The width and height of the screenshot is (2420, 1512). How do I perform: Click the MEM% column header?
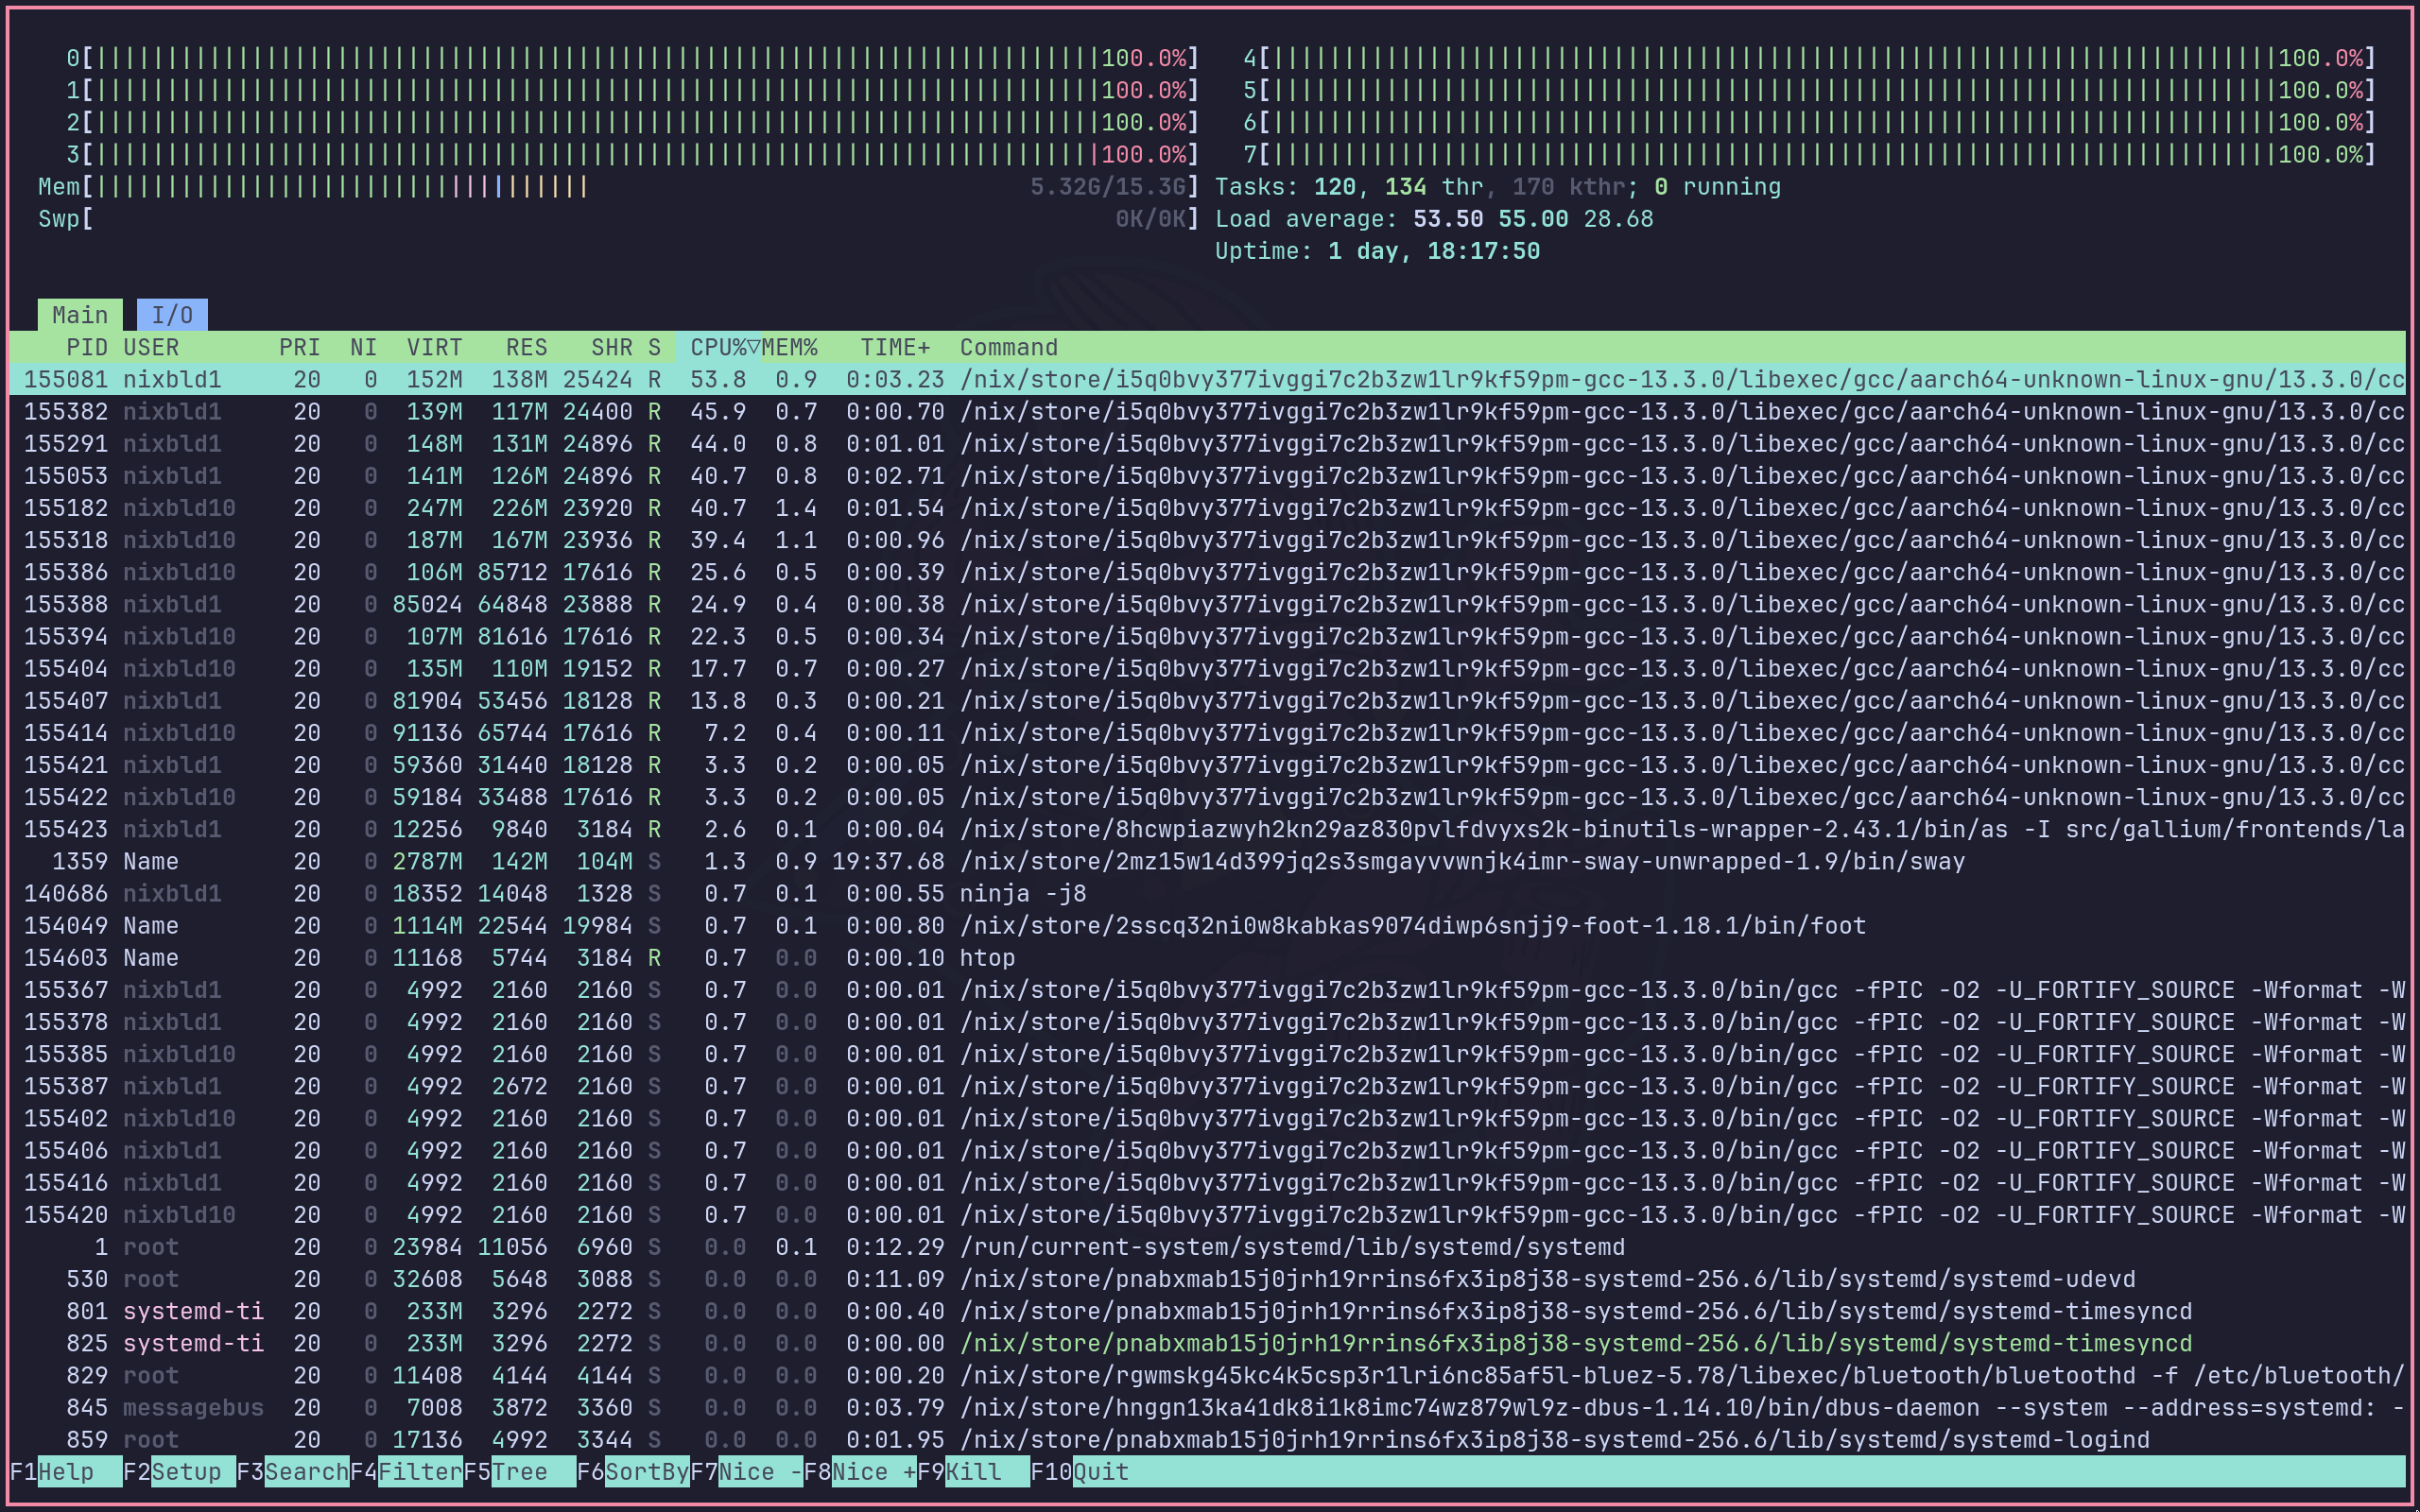789,347
